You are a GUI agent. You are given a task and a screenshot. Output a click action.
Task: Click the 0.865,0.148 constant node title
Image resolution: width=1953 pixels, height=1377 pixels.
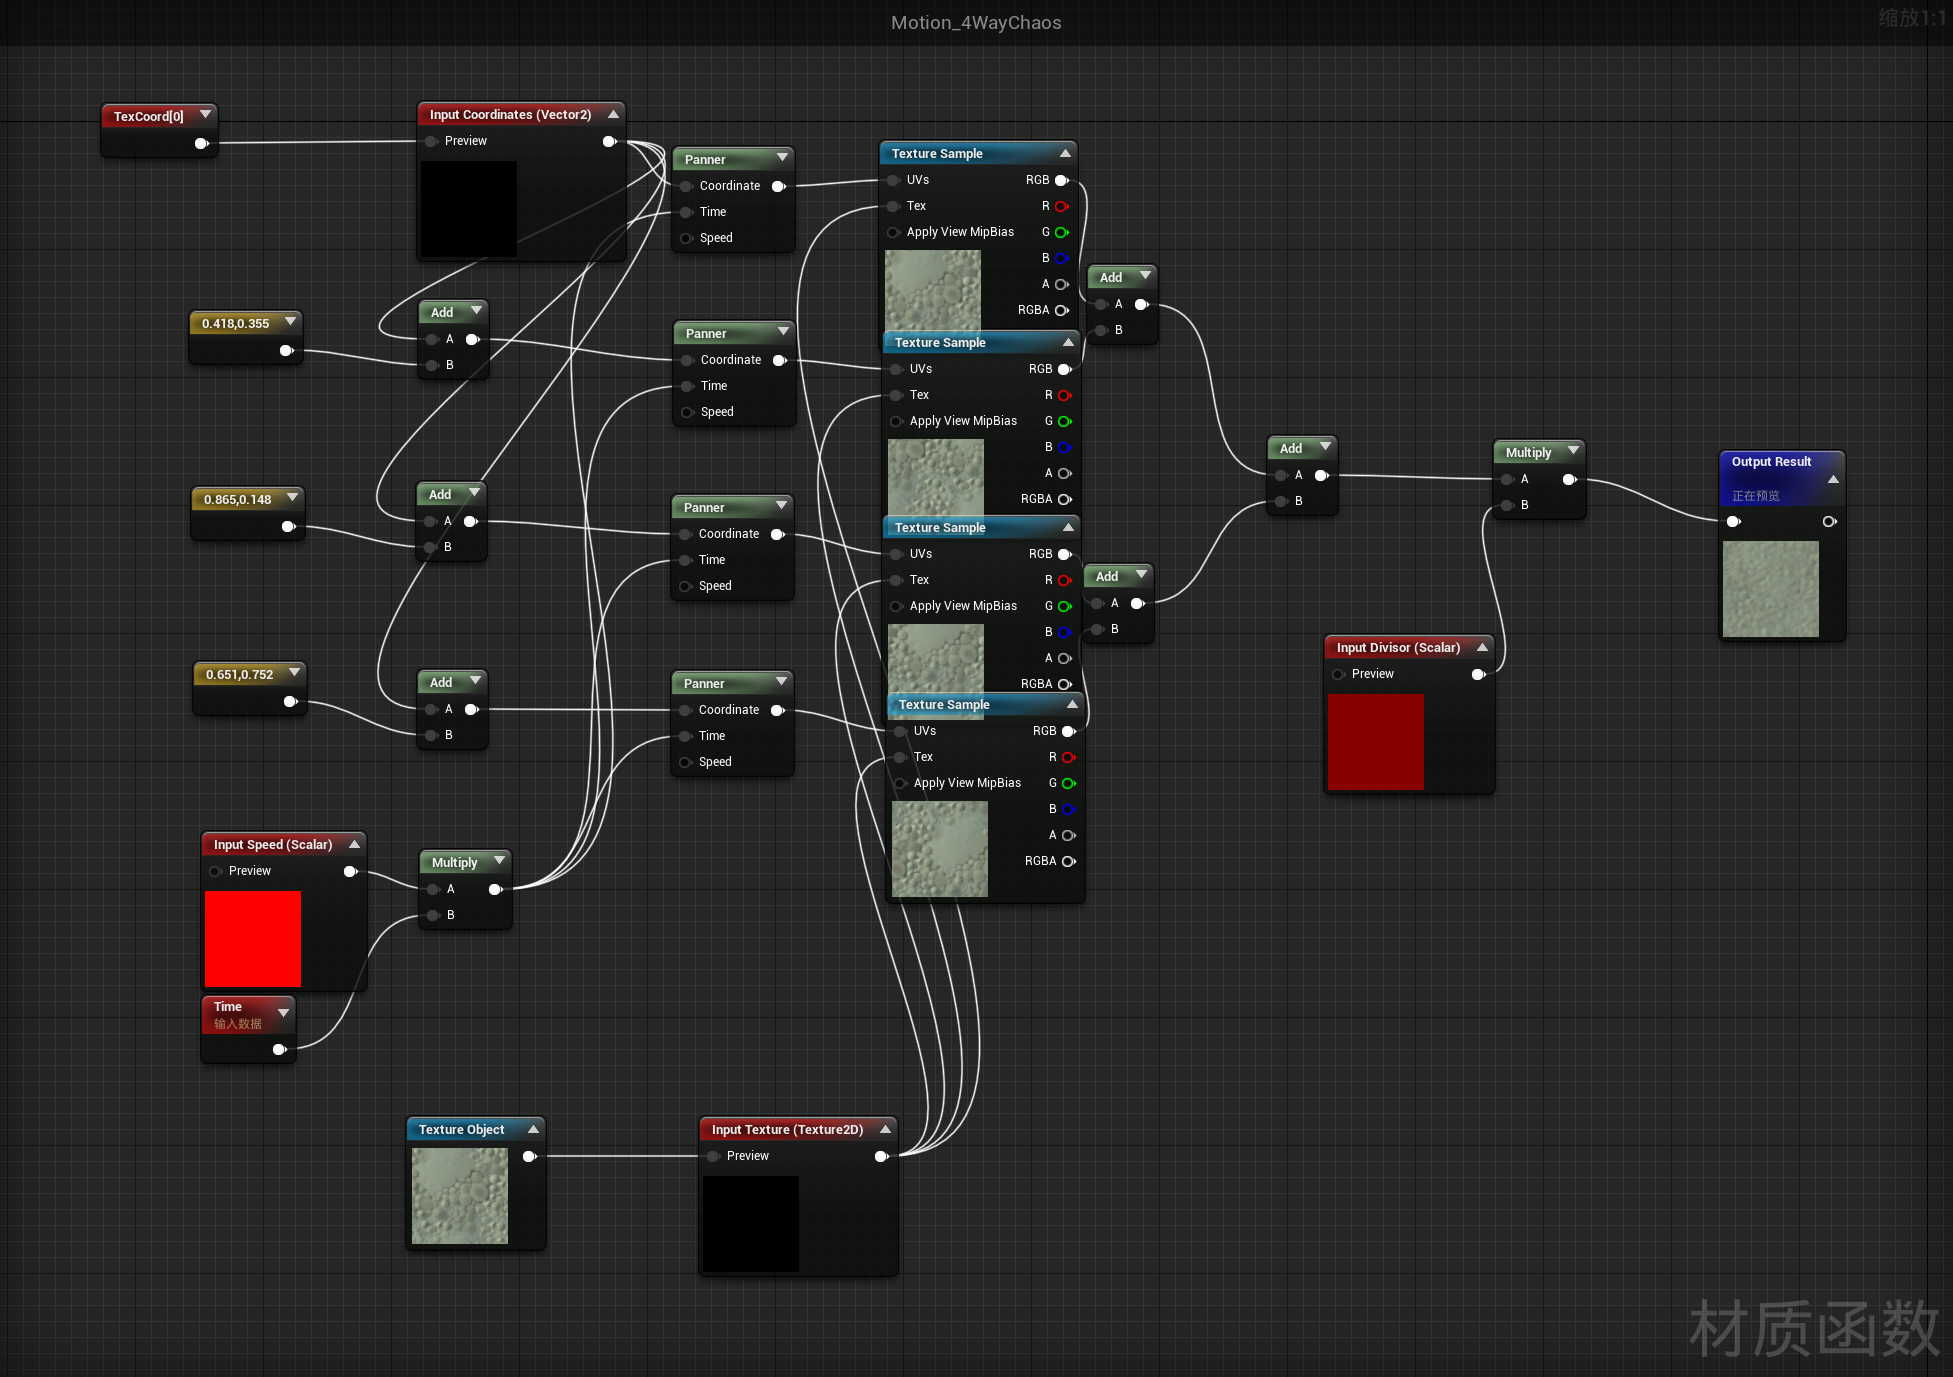237,499
